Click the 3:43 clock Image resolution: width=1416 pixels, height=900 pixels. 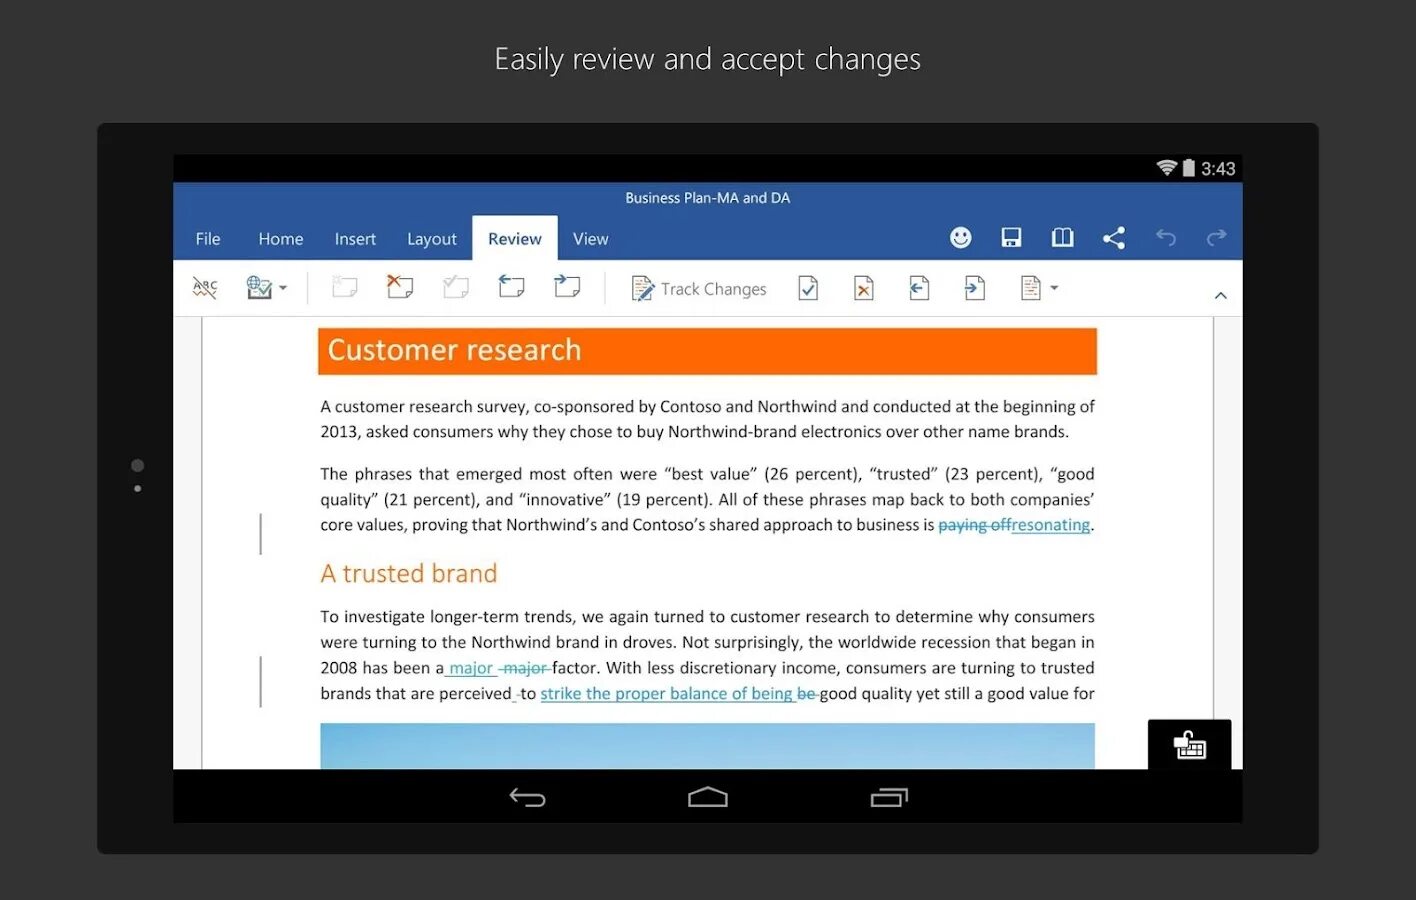click(1218, 169)
